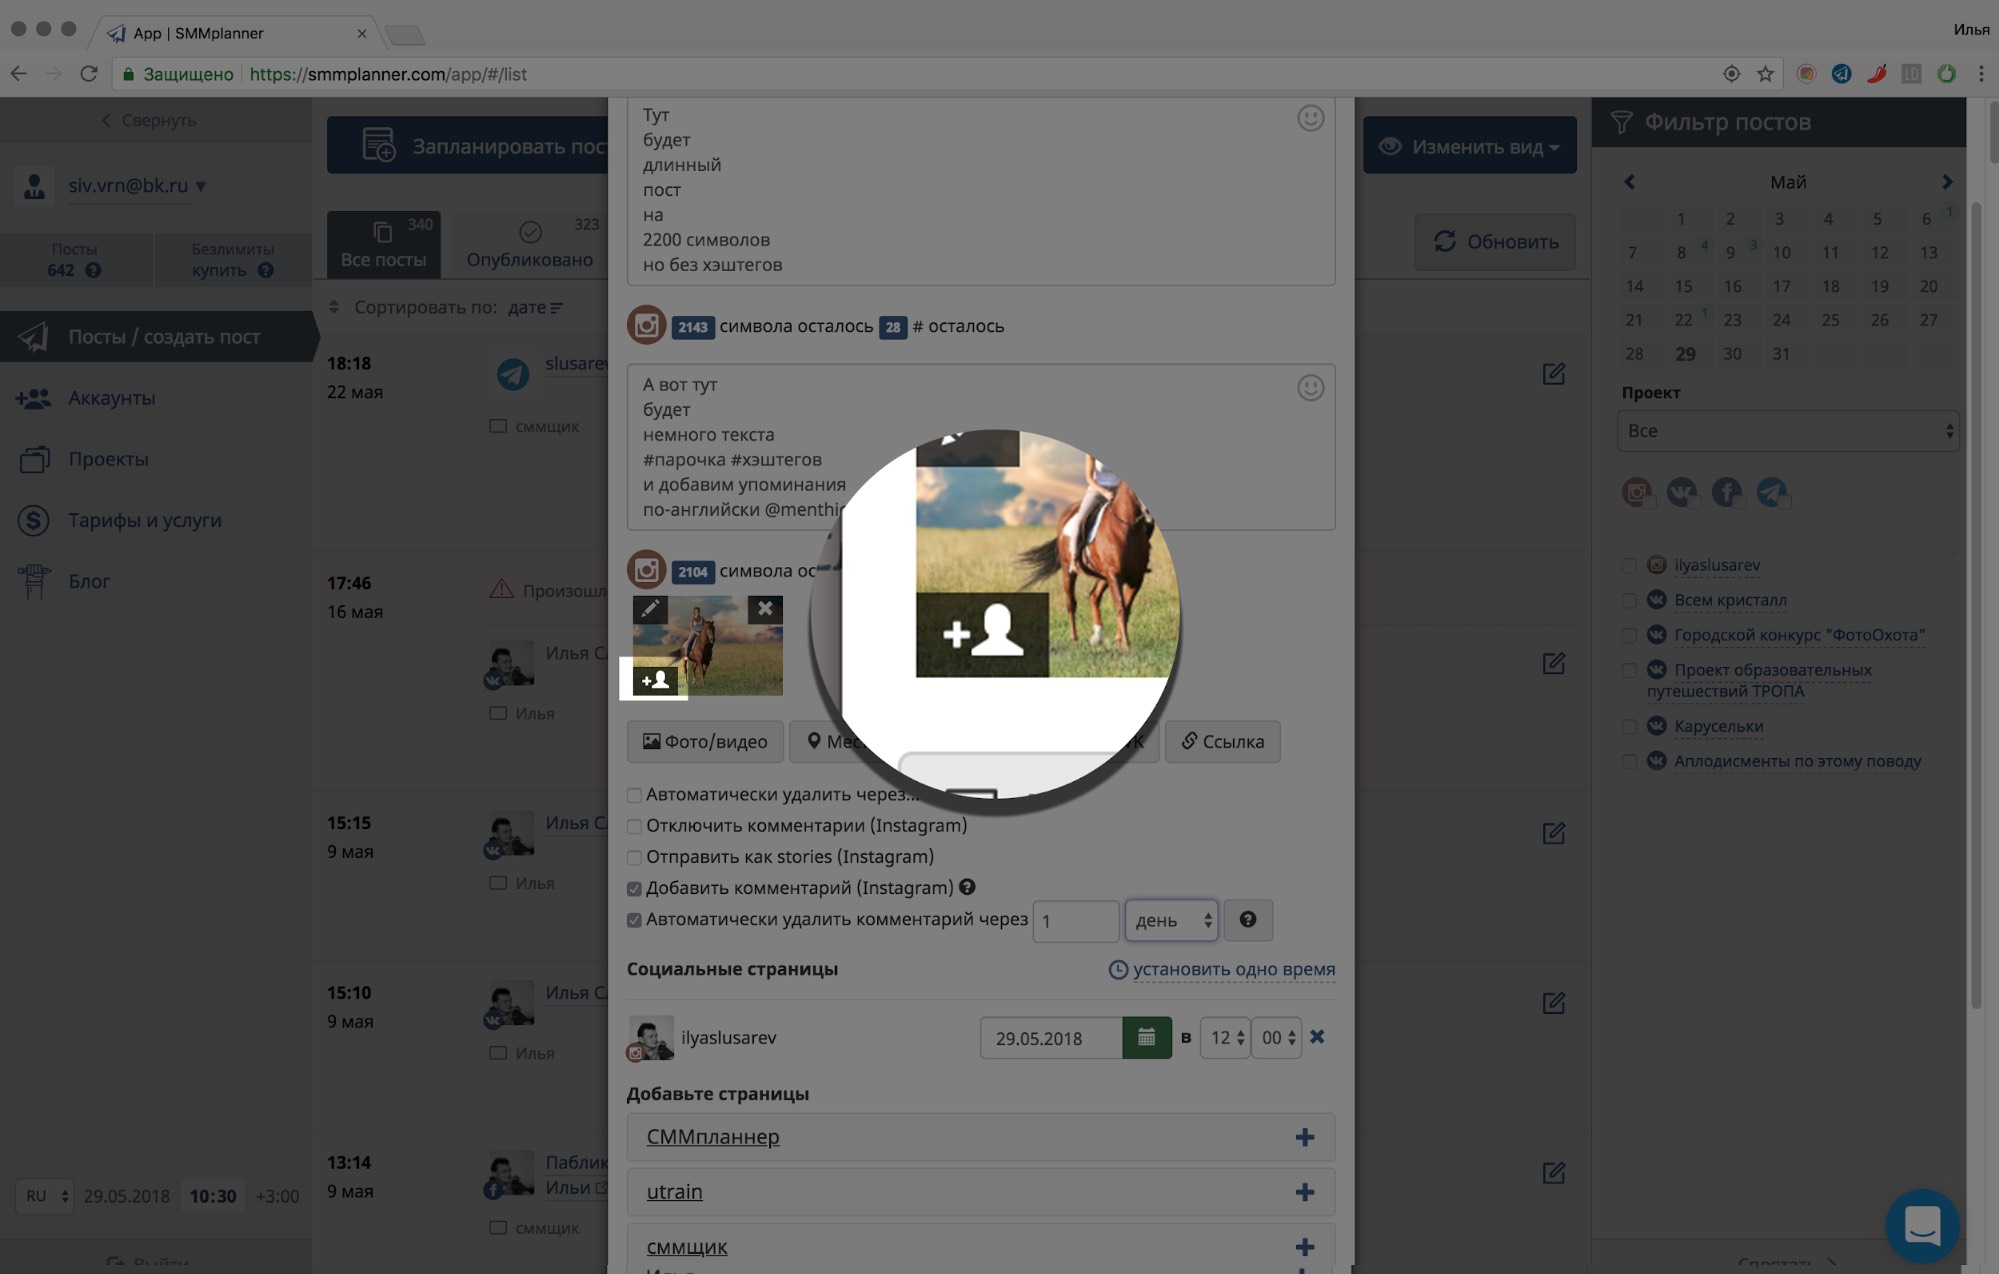Click delete-after number field with 1
The height and width of the screenshot is (1274, 1999).
pyautogui.click(x=1075, y=920)
